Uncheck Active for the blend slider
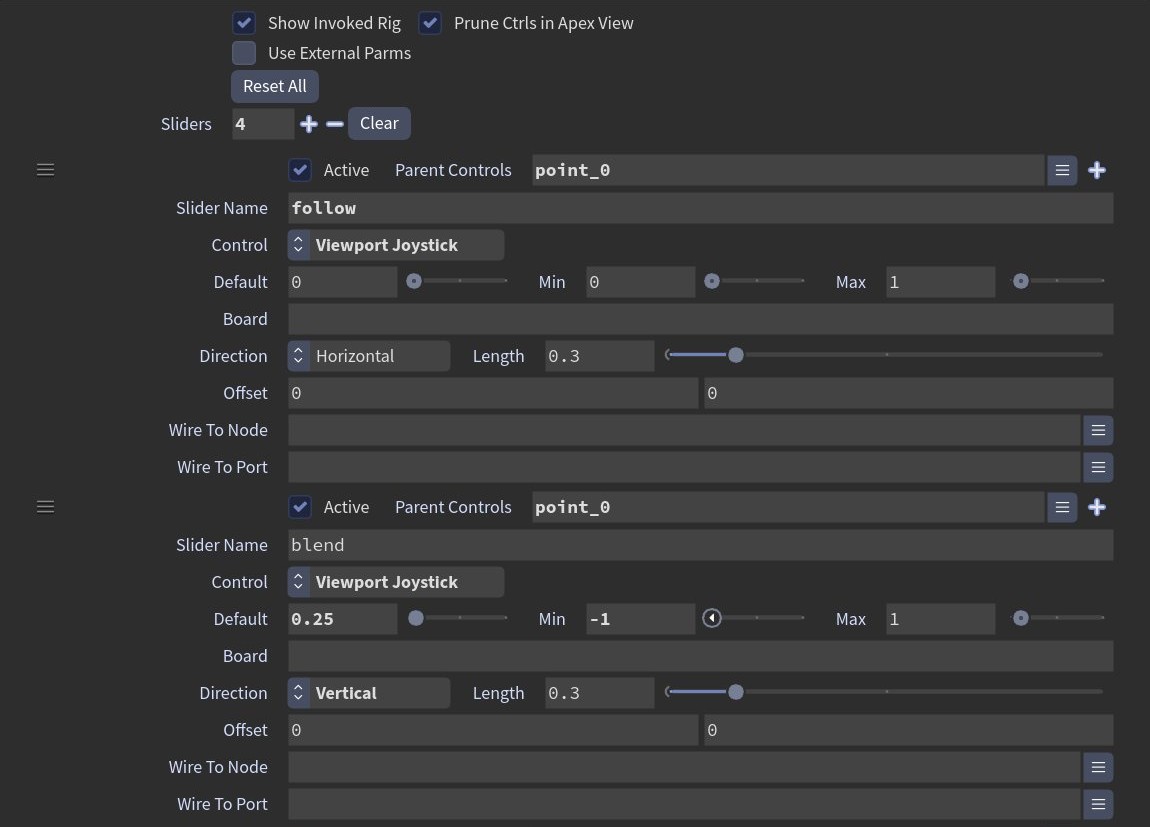The width and height of the screenshot is (1150, 827). click(x=300, y=507)
